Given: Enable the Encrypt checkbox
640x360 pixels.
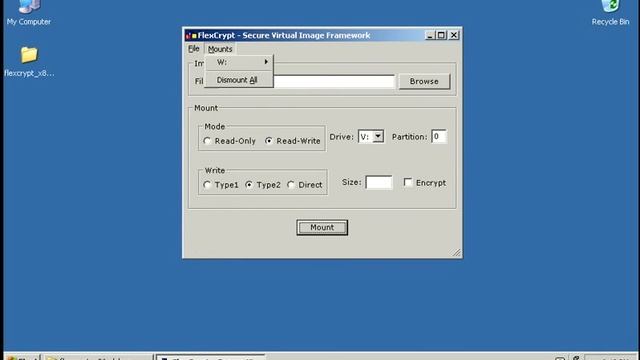Looking at the screenshot, I should 408,182.
